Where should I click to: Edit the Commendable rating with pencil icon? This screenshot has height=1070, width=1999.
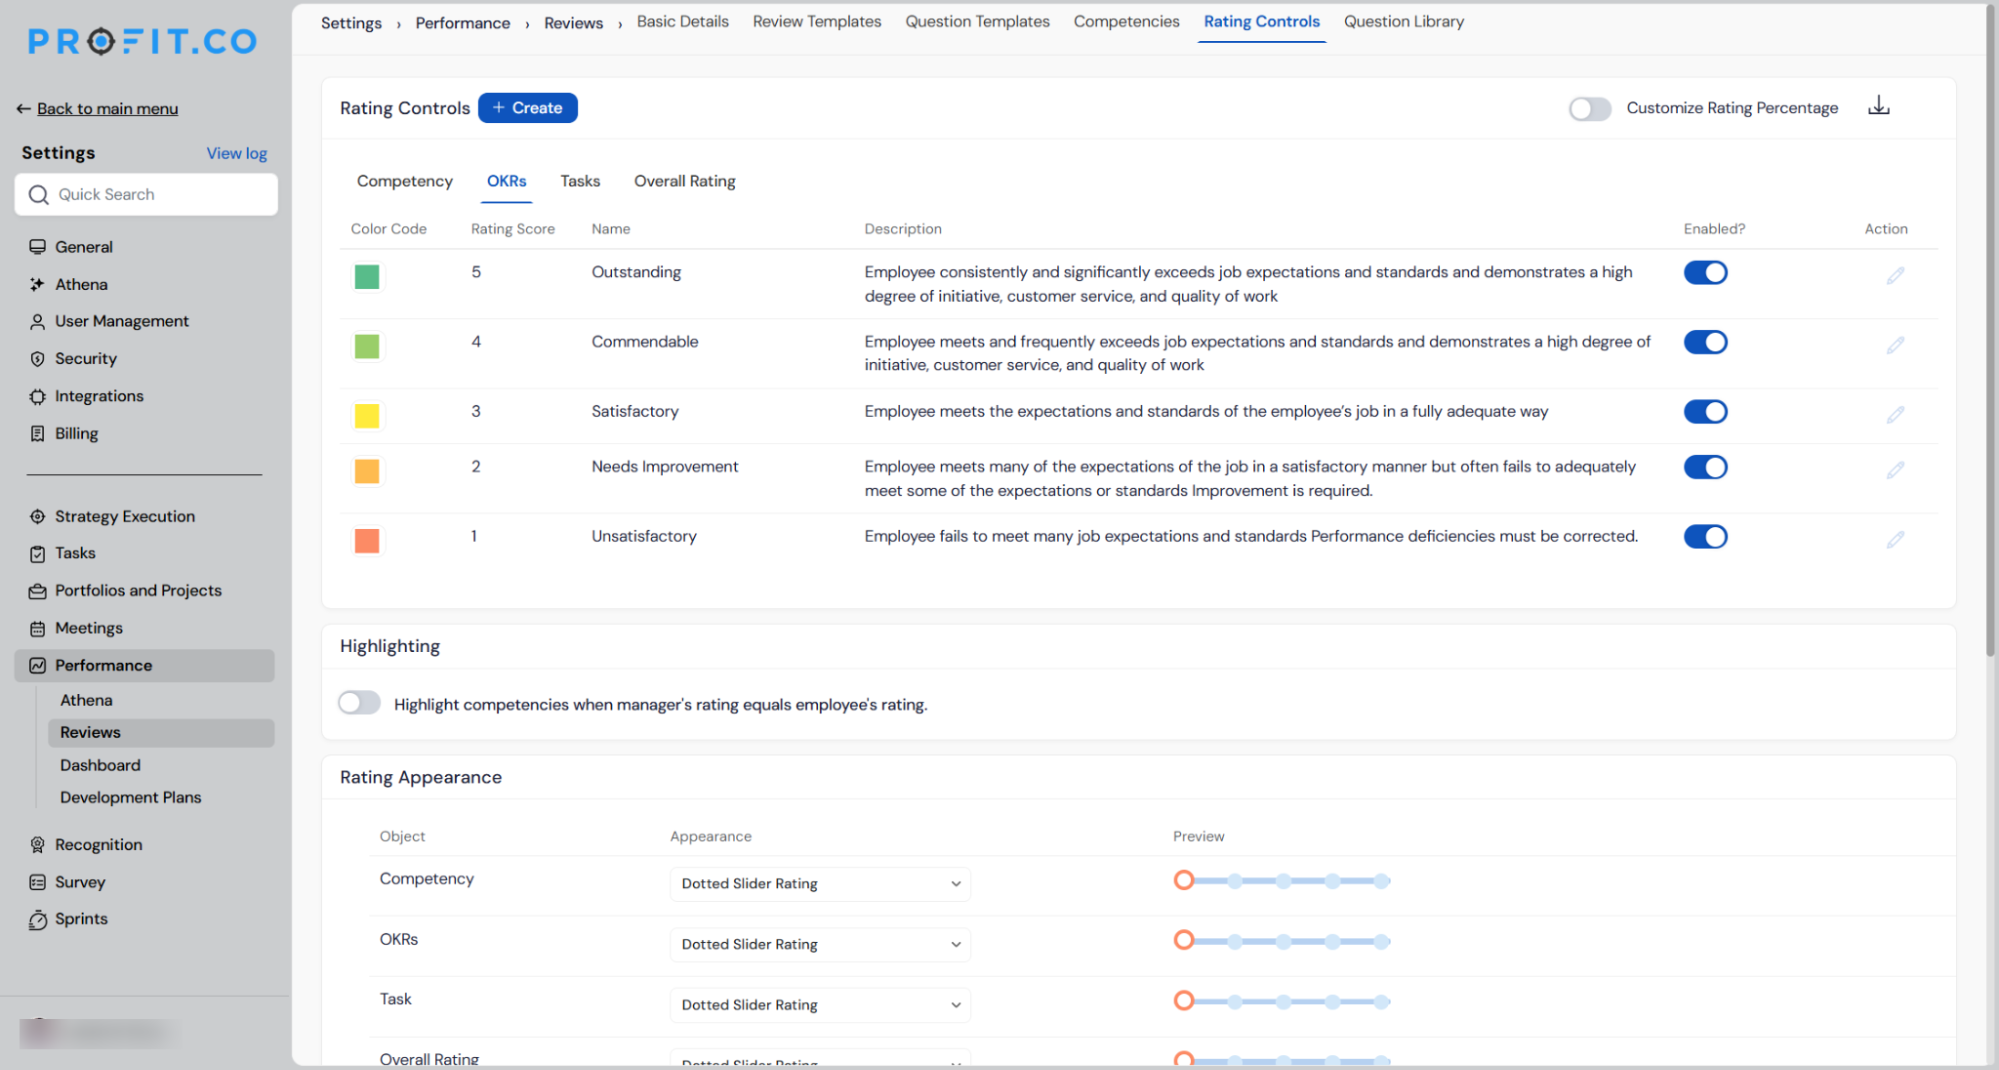[1895, 345]
